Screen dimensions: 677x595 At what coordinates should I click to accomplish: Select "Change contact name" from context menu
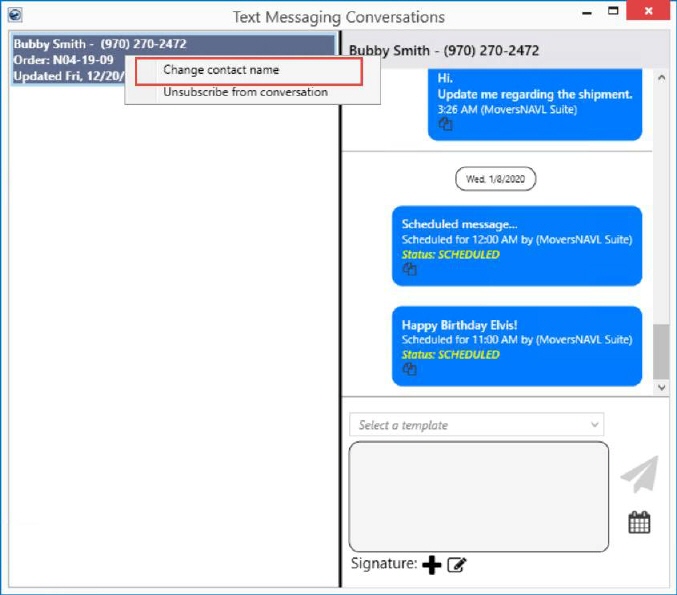pyautogui.click(x=221, y=70)
